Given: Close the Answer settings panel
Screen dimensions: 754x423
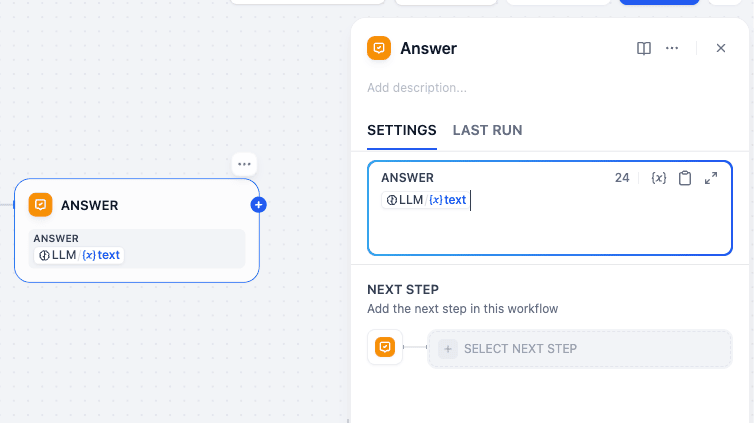Looking at the screenshot, I should pyautogui.click(x=720, y=48).
